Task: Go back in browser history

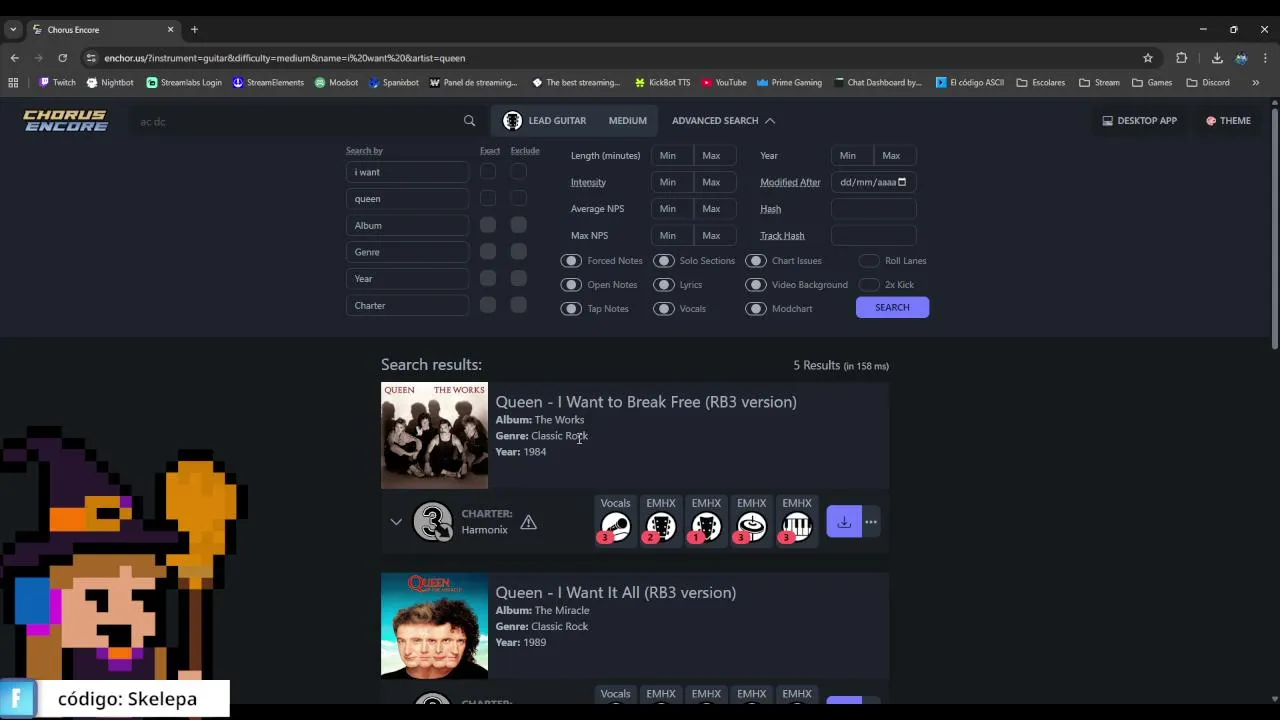Action: (14, 58)
